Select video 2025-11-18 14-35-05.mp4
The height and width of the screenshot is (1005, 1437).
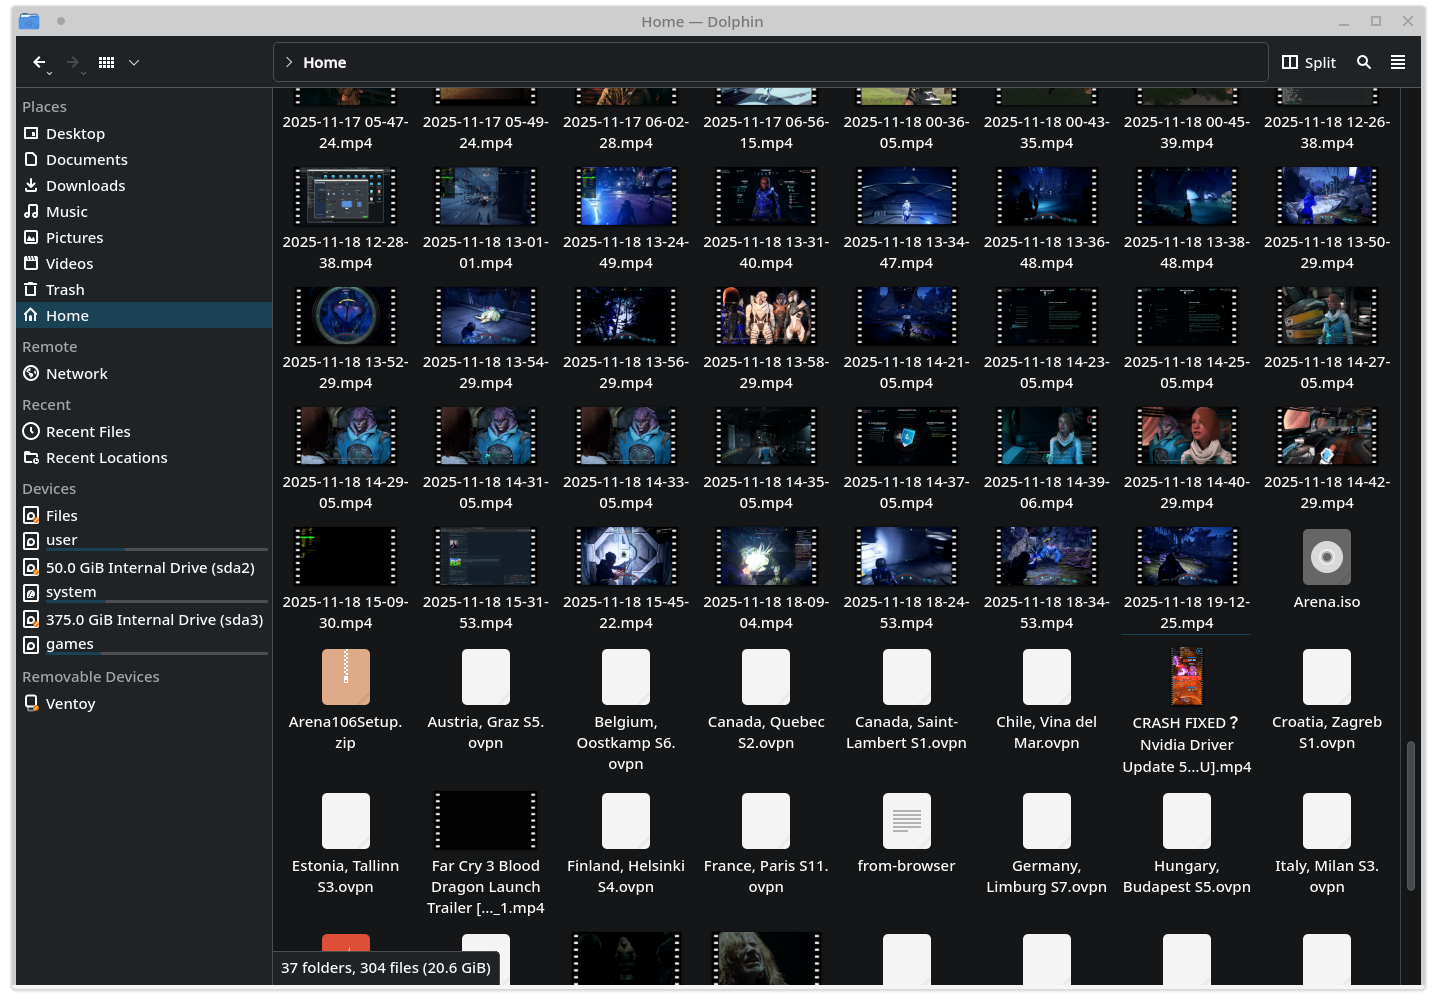766,459
